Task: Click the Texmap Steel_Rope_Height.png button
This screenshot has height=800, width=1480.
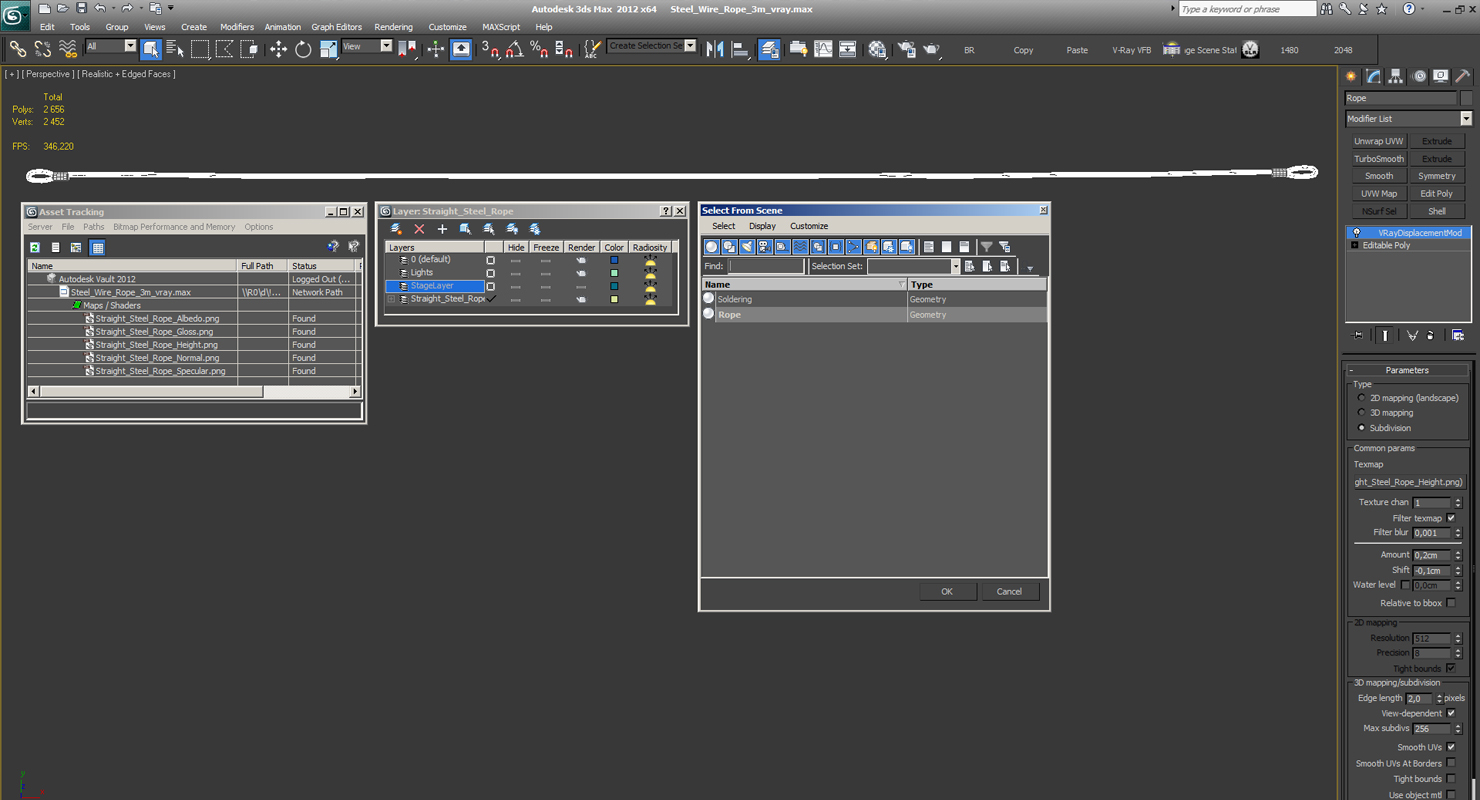Action: pos(1408,482)
